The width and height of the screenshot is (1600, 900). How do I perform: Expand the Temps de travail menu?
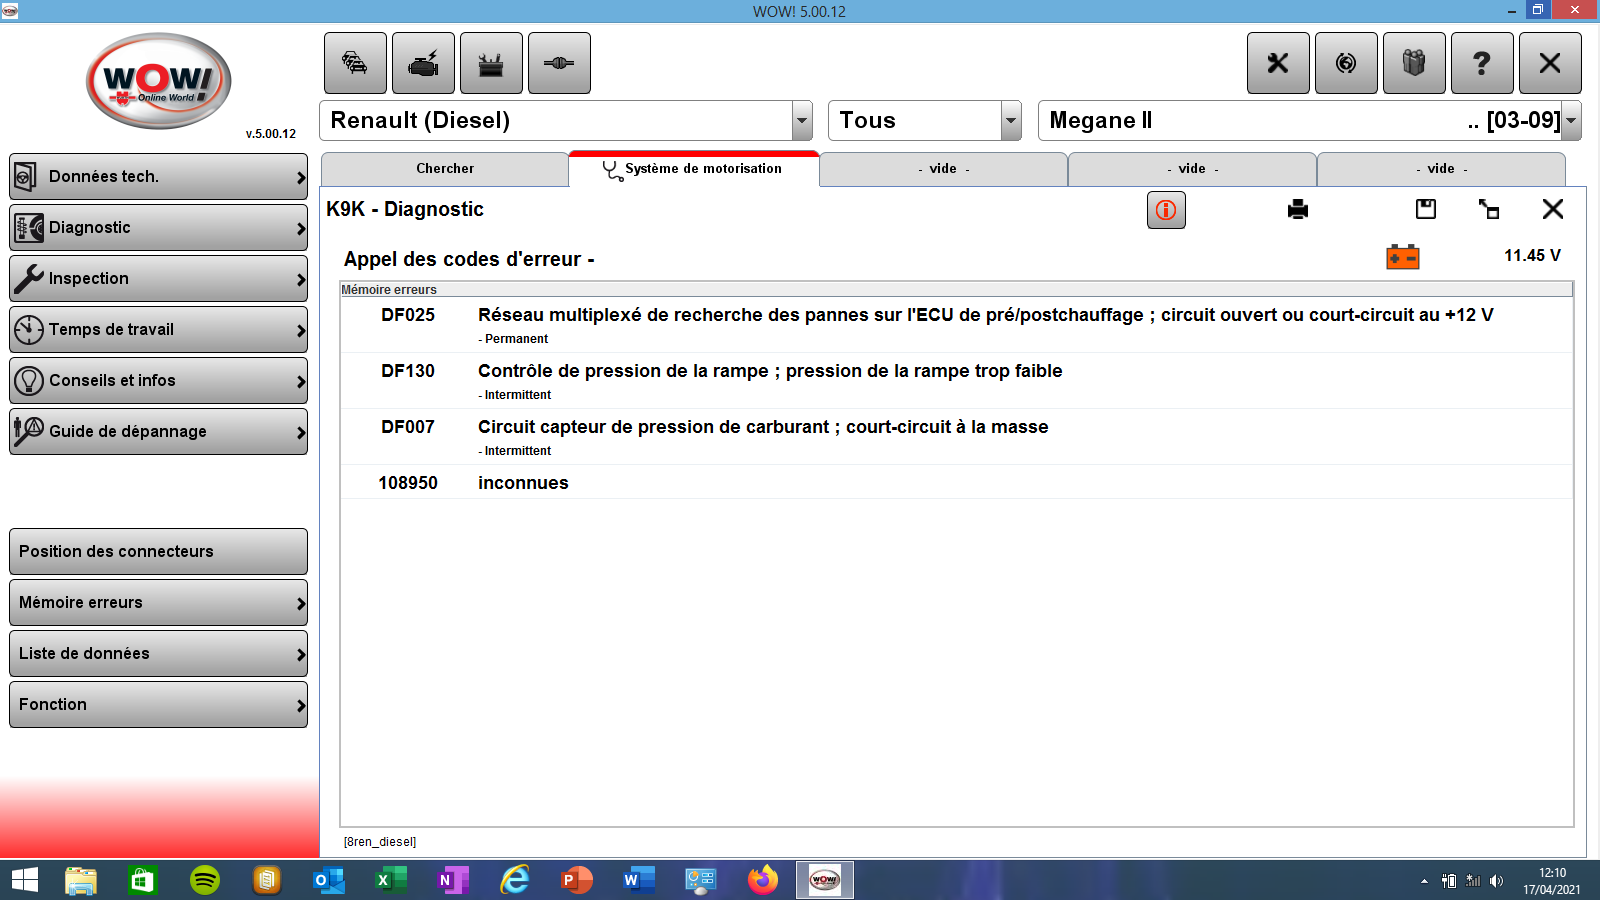pyautogui.click(x=158, y=330)
